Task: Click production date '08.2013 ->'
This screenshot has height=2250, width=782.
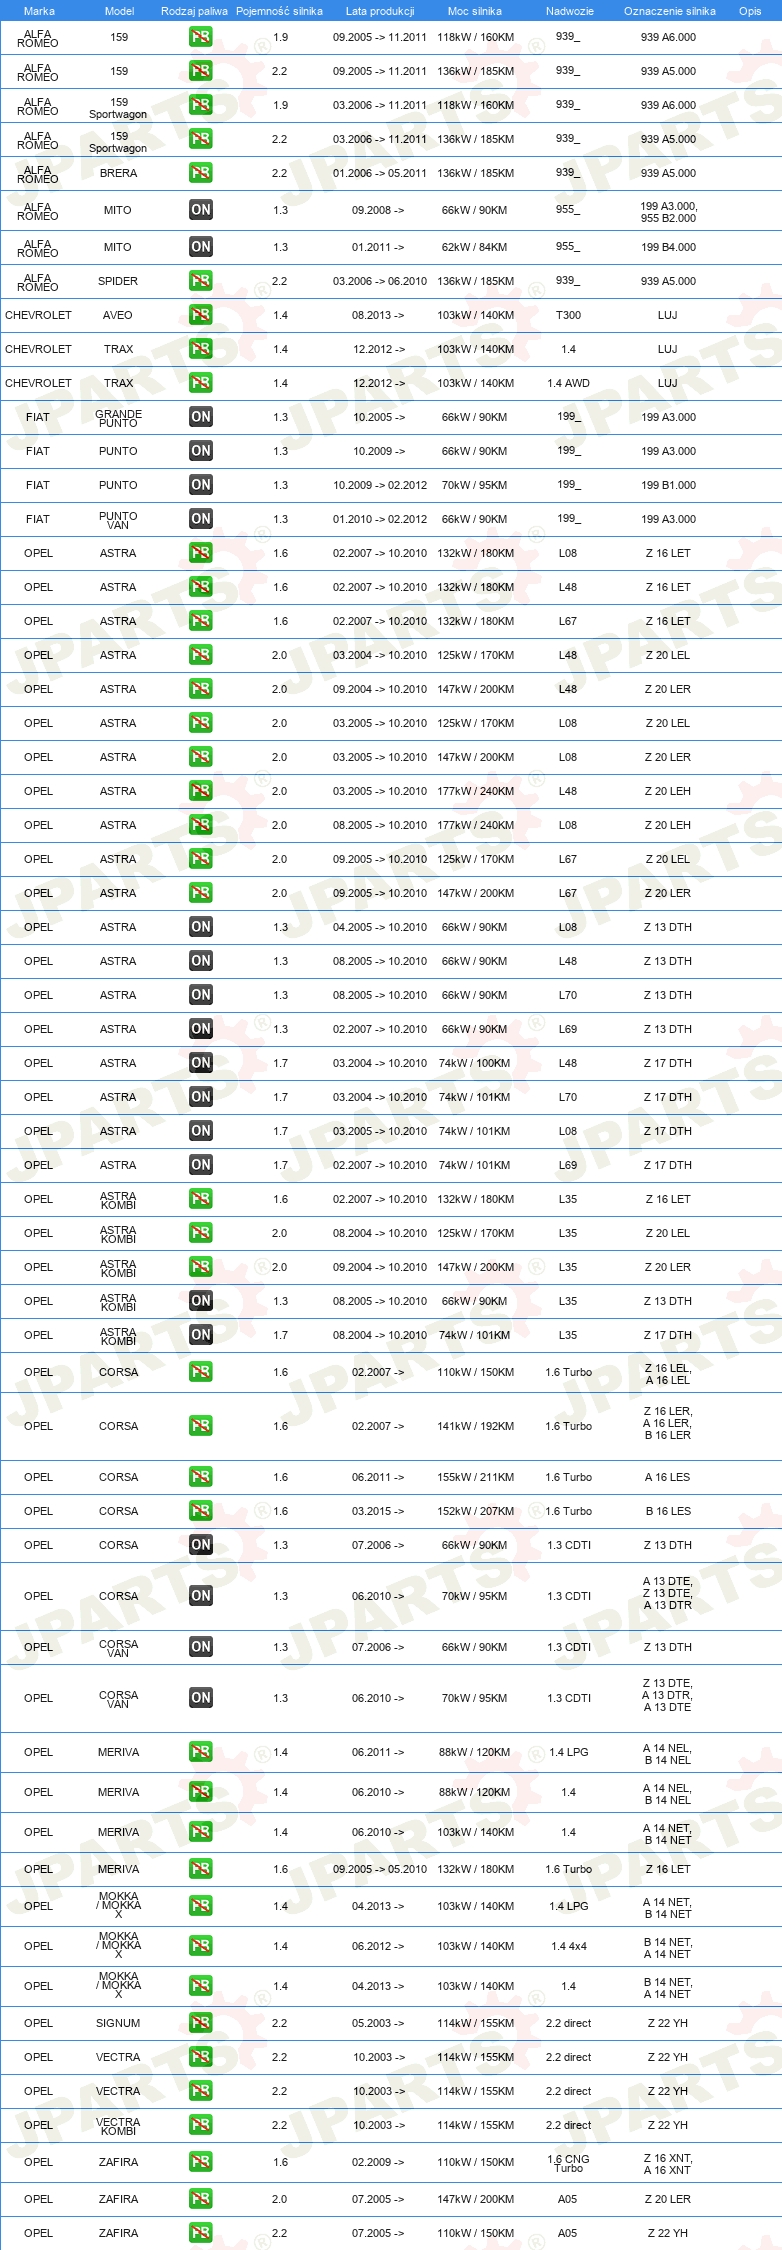Action: (x=378, y=315)
